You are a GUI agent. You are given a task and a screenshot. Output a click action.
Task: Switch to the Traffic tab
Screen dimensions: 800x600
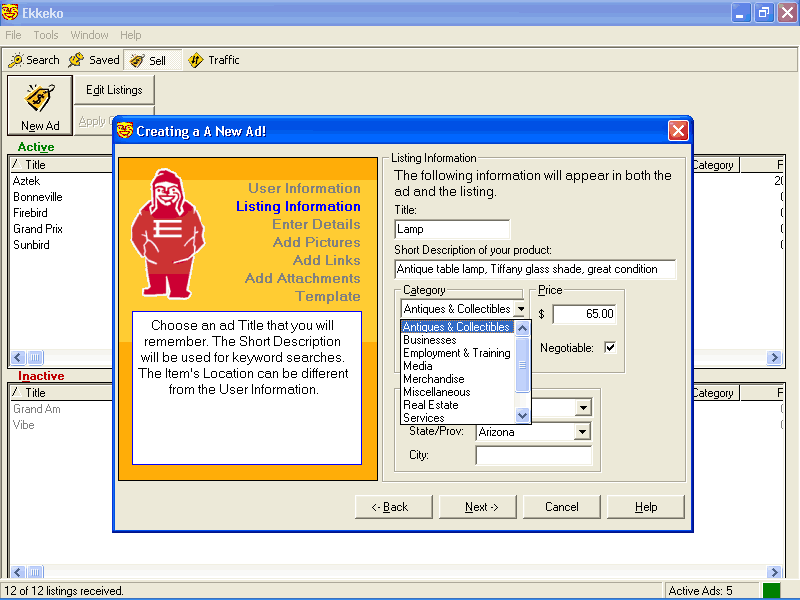pyautogui.click(x=214, y=60)
